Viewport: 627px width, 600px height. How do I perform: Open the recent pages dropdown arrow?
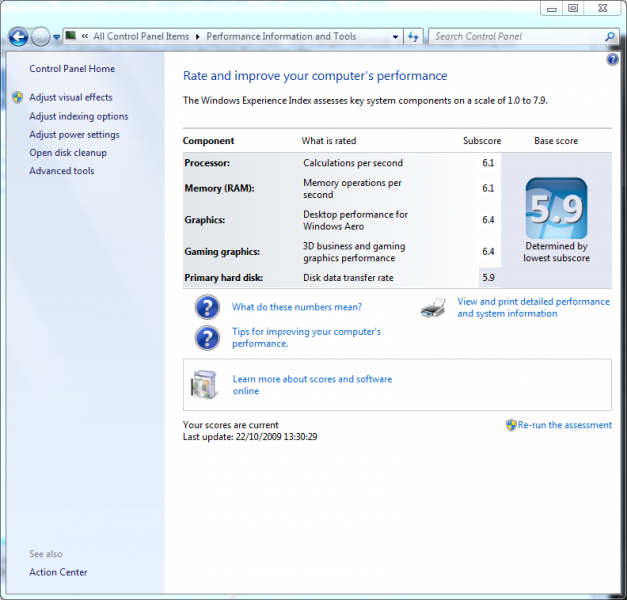click(57, 37)
